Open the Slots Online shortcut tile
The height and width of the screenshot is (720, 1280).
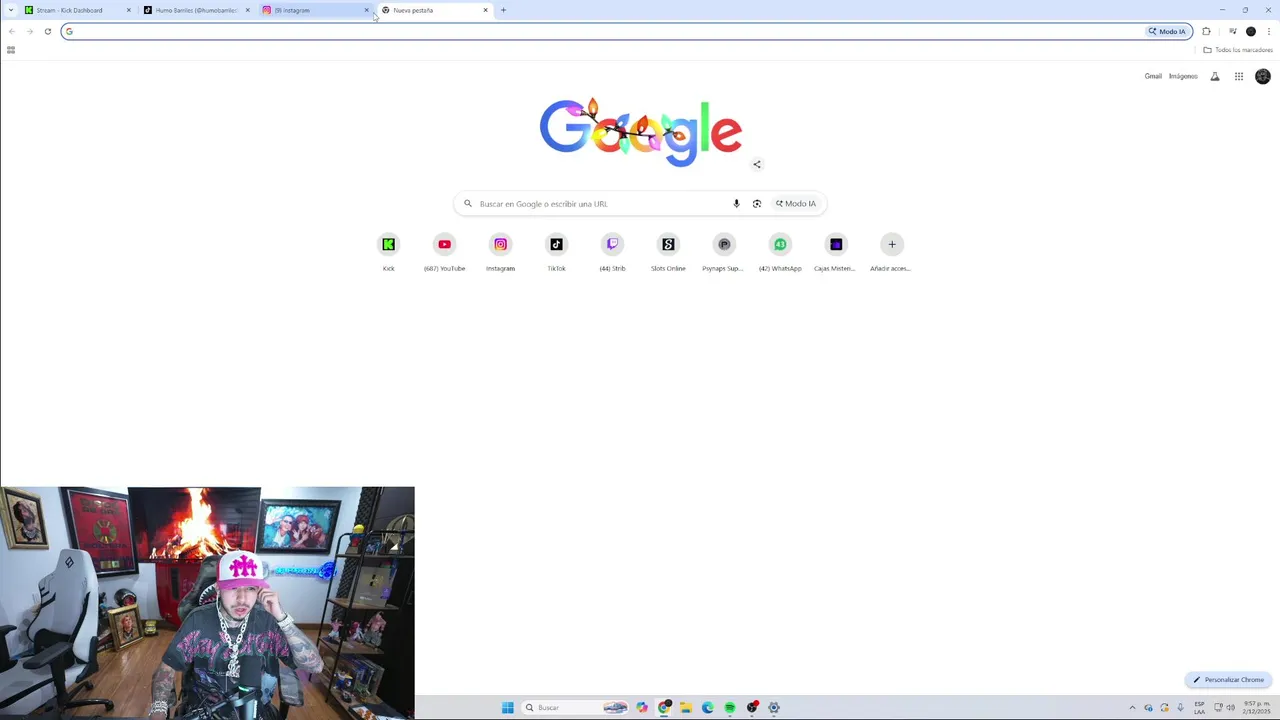coord(668,252)
